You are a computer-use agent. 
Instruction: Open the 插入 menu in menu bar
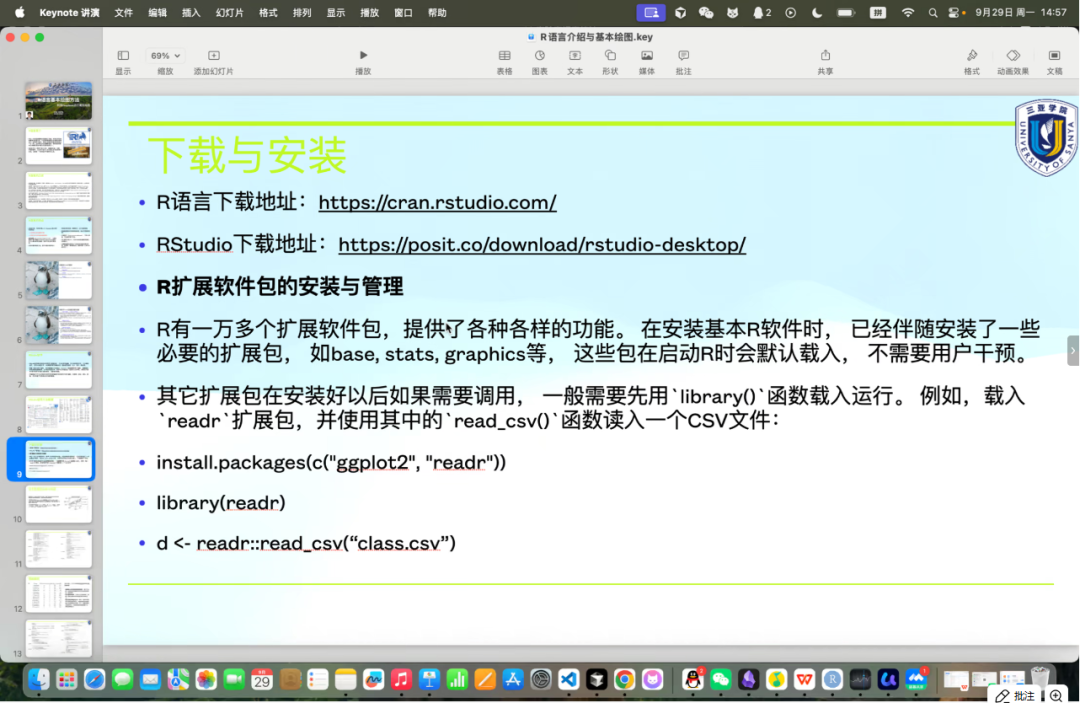coord(191,13)
